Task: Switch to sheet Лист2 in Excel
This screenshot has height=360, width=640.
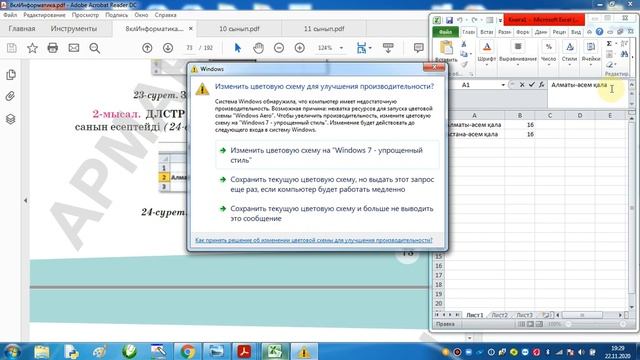Action: pyautogui.click(x=500, y=315)
